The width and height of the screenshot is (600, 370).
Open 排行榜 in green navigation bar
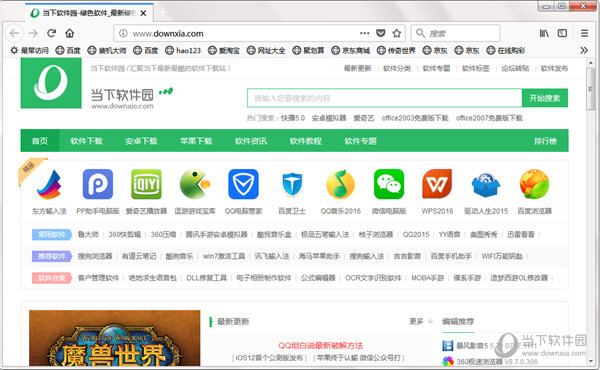pos(545,141)
